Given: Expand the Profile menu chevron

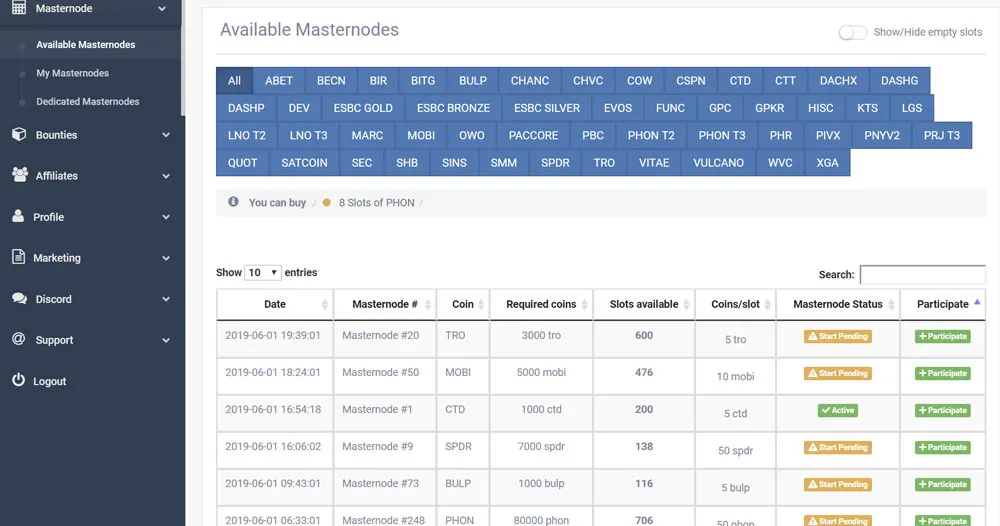Looking at the screenshot, I should (166, 217).
